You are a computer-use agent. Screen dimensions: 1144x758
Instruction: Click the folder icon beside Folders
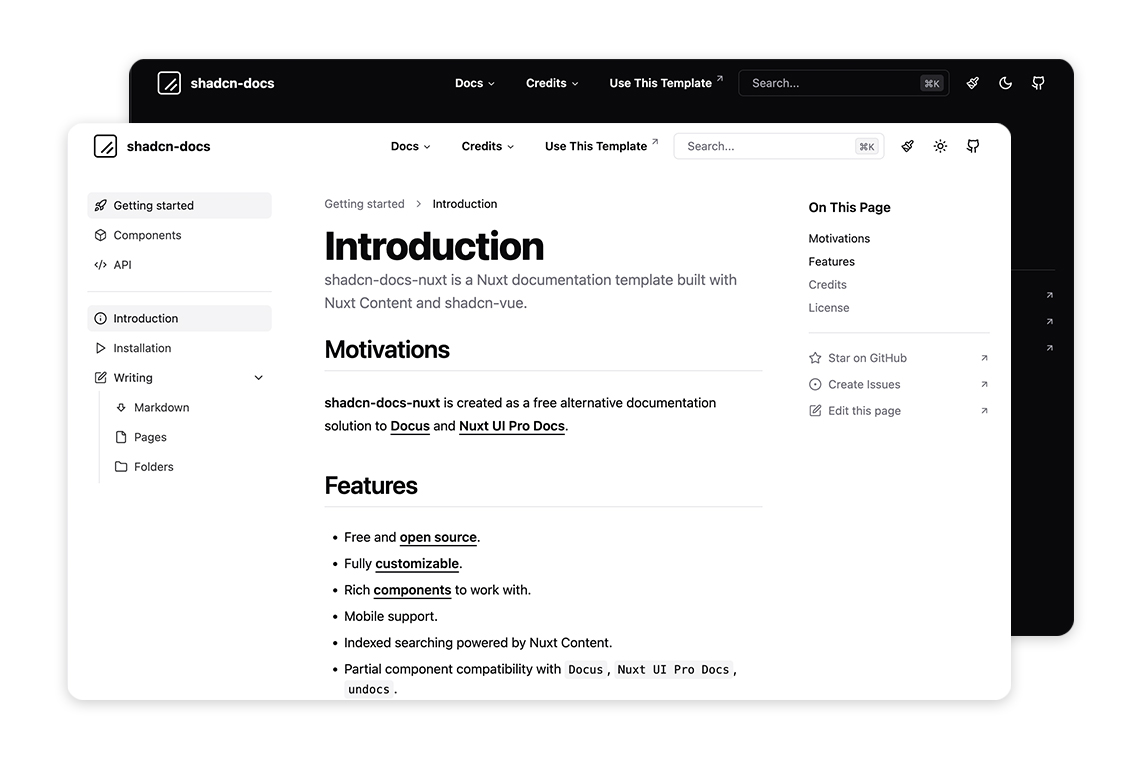(x=121, y=467)
